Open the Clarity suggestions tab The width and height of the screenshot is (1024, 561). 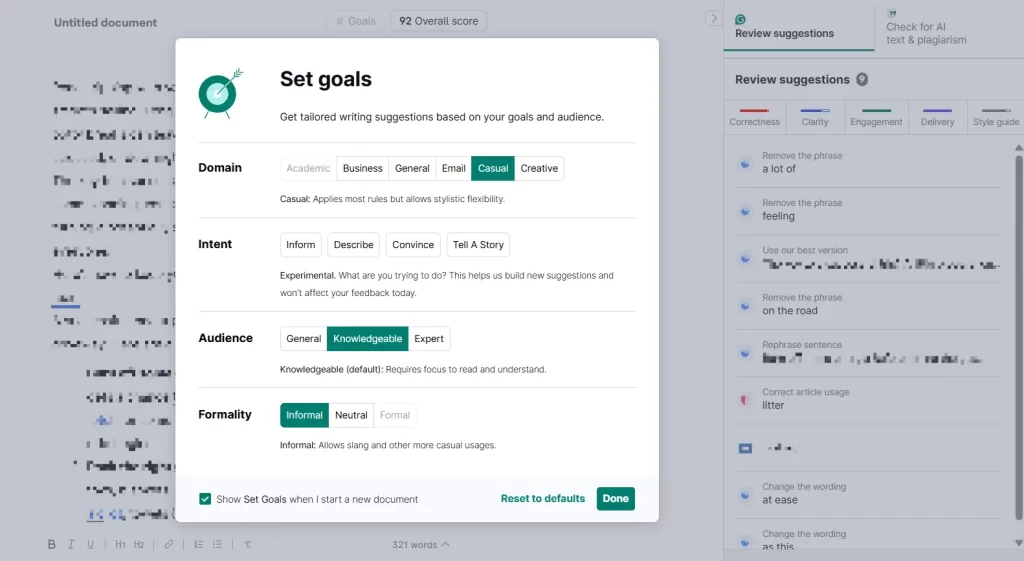coord(815,117)
